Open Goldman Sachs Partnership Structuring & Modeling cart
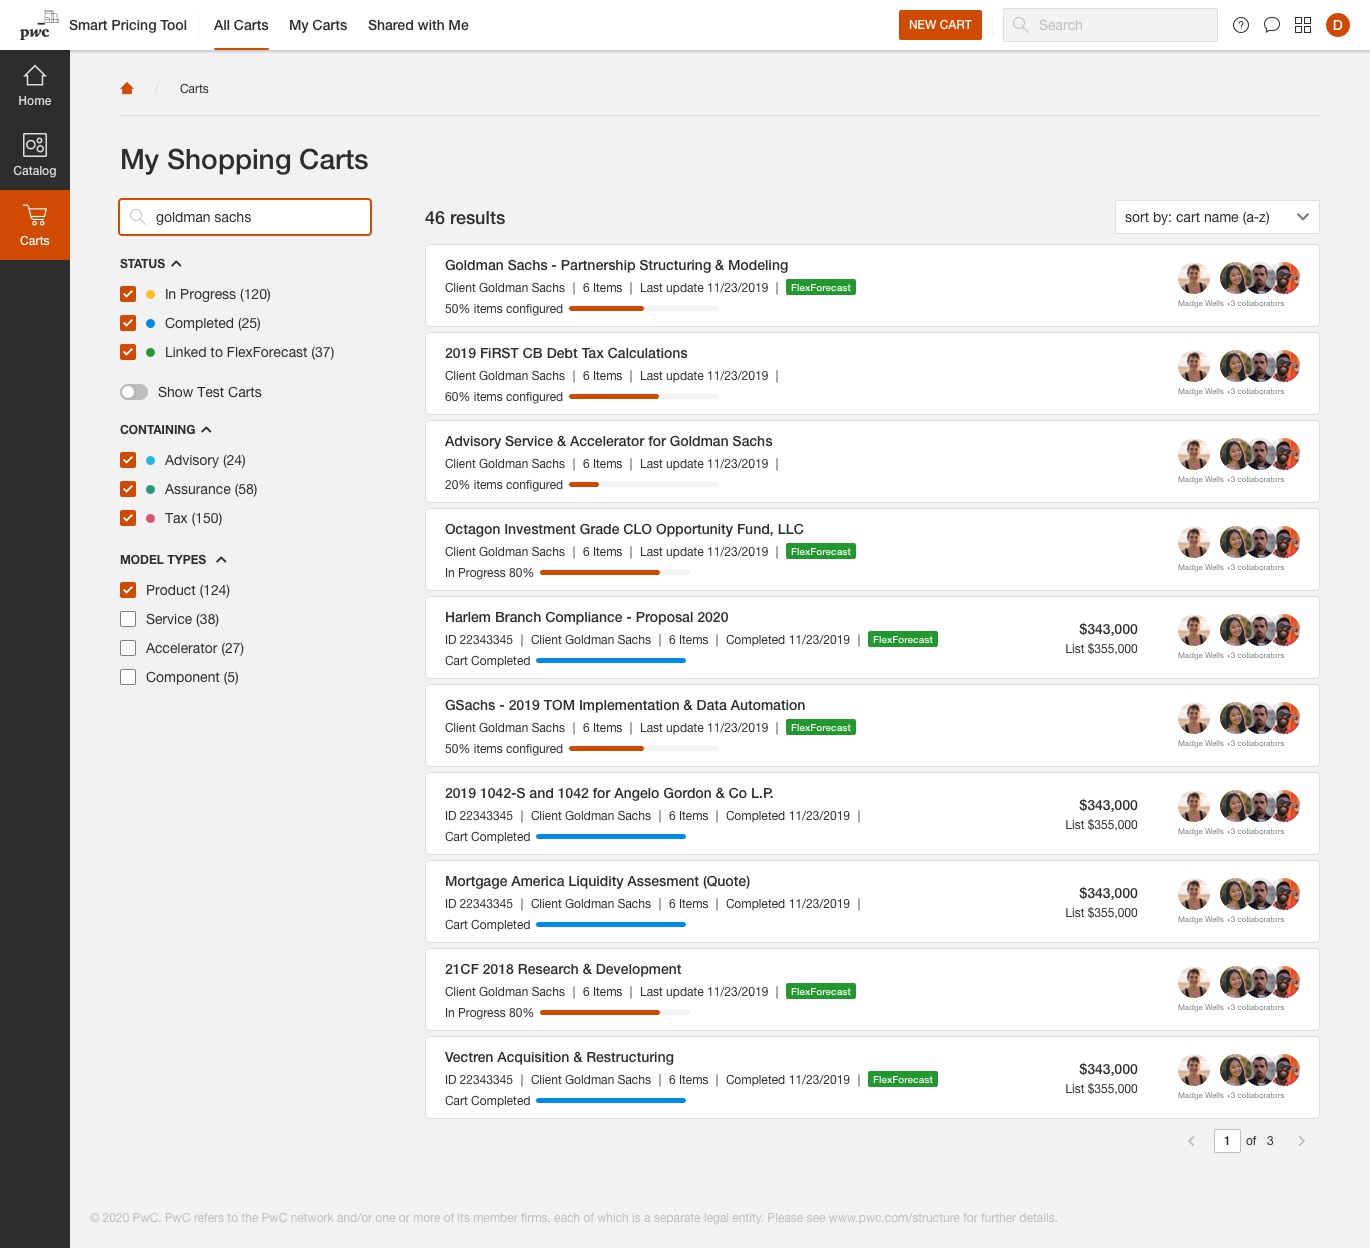 point(616,265)
